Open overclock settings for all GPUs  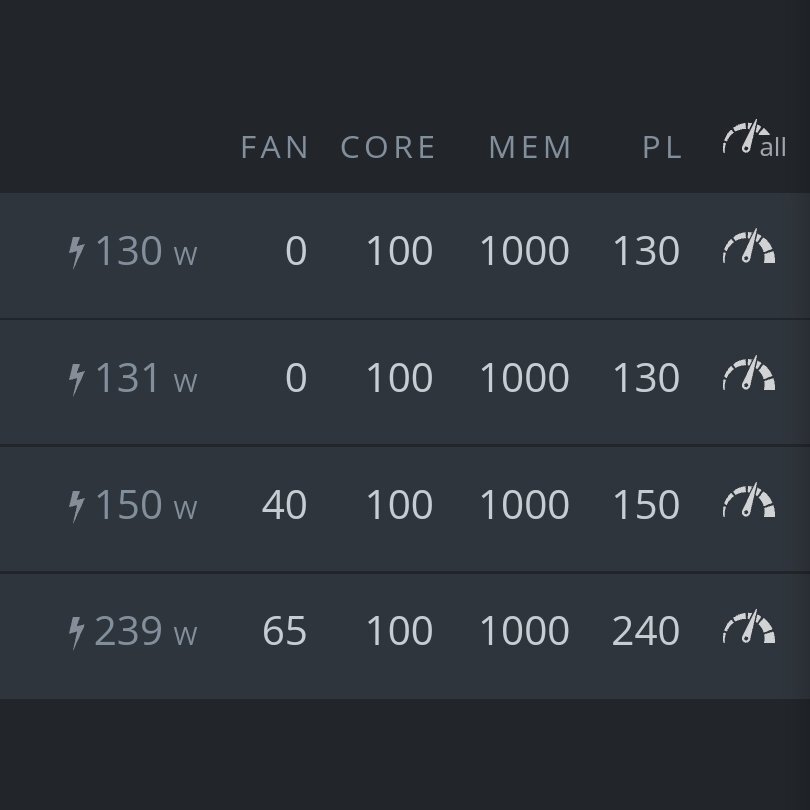[x=754, y=138]
